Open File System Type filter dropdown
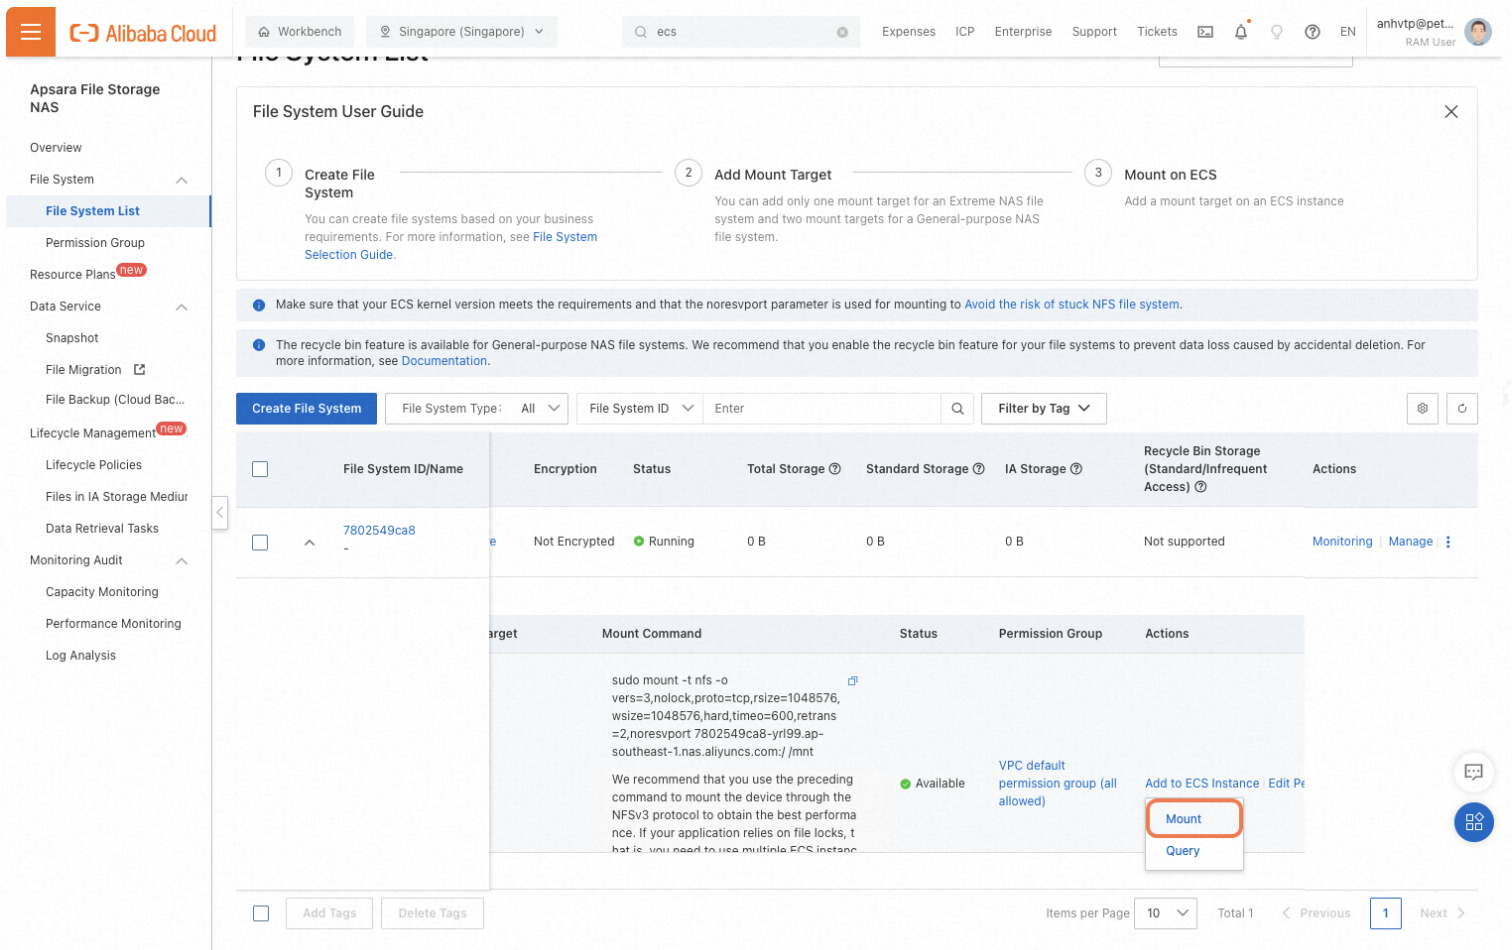 point(477,408)
